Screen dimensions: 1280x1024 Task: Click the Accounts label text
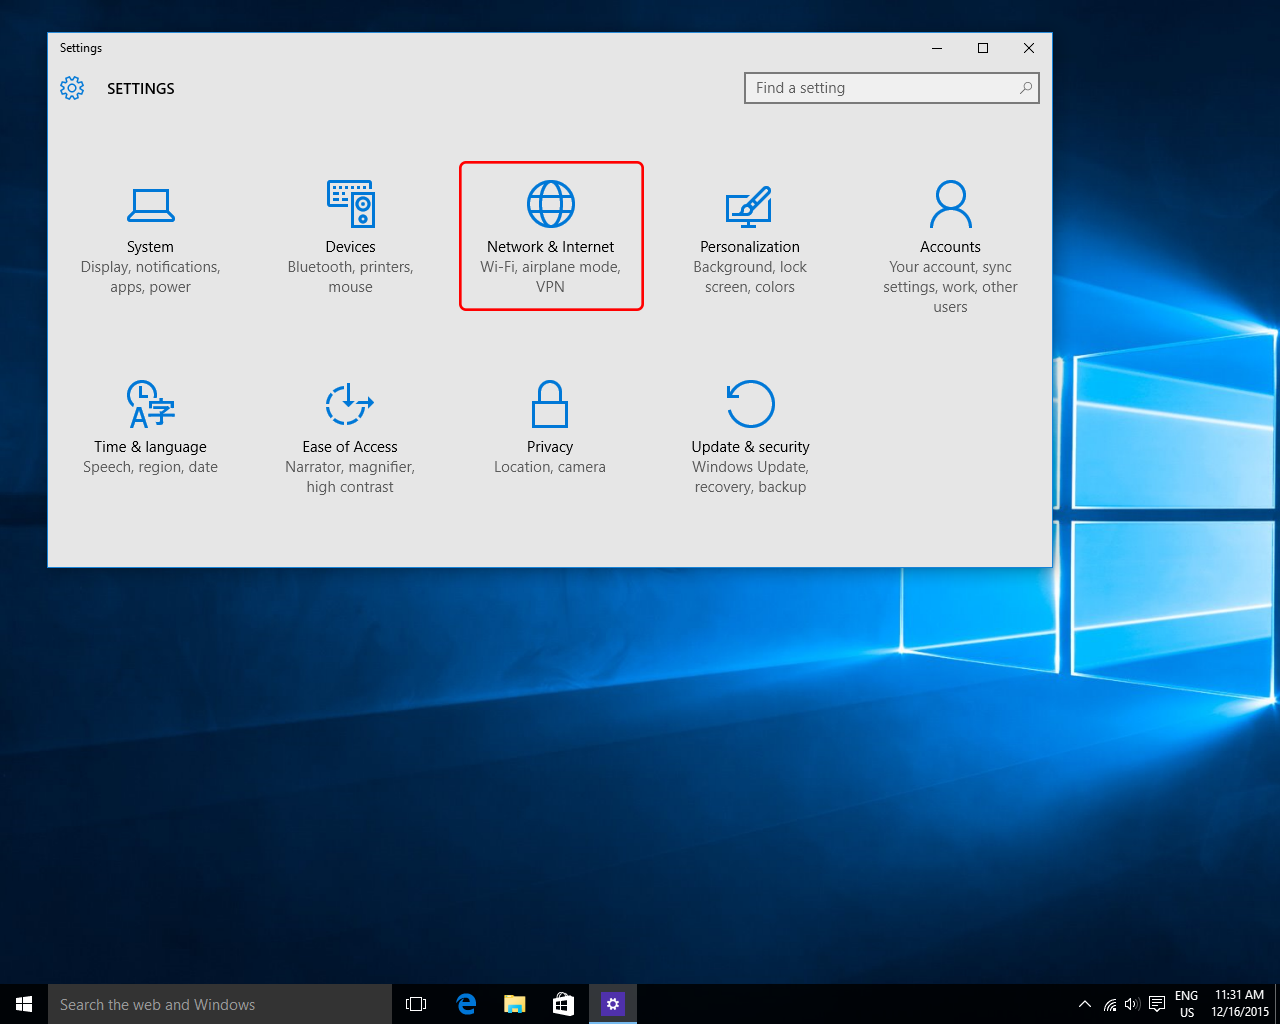(x=950, y=247)
